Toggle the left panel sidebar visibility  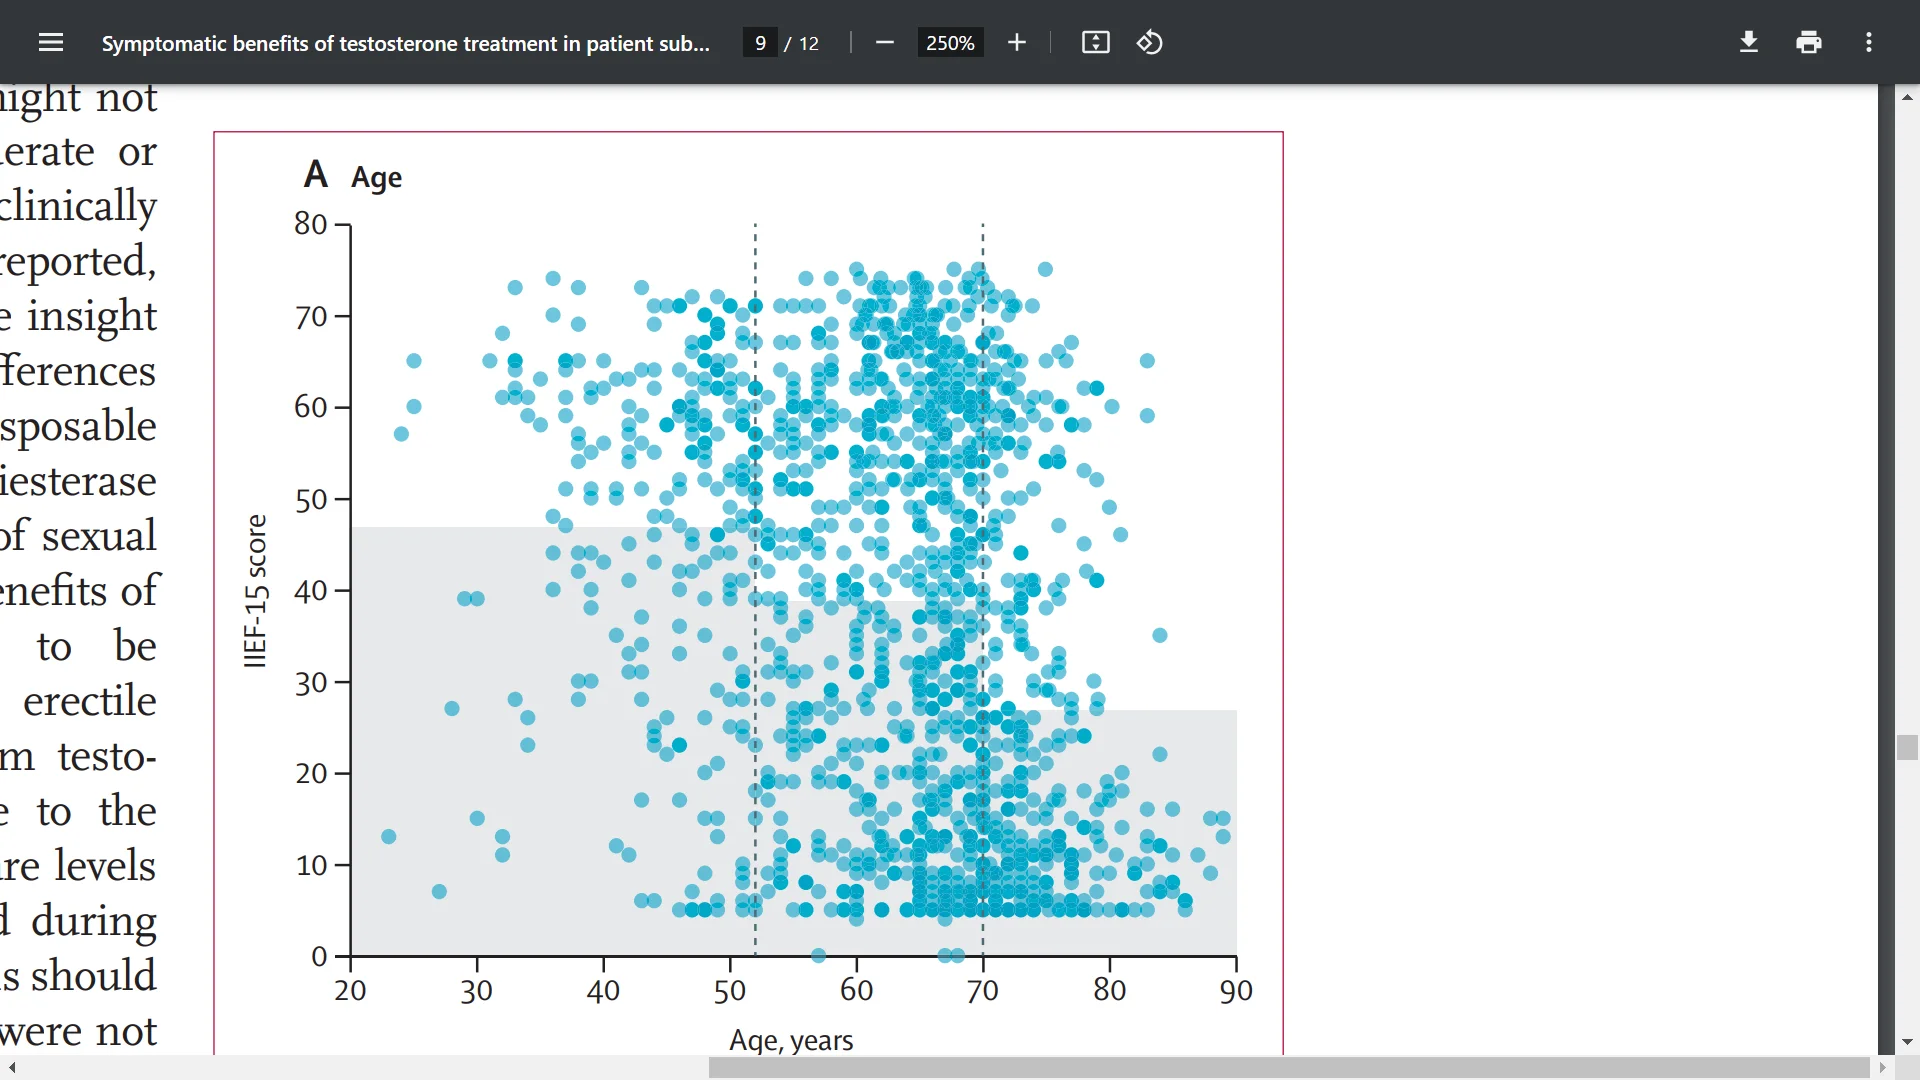point(49,42)
